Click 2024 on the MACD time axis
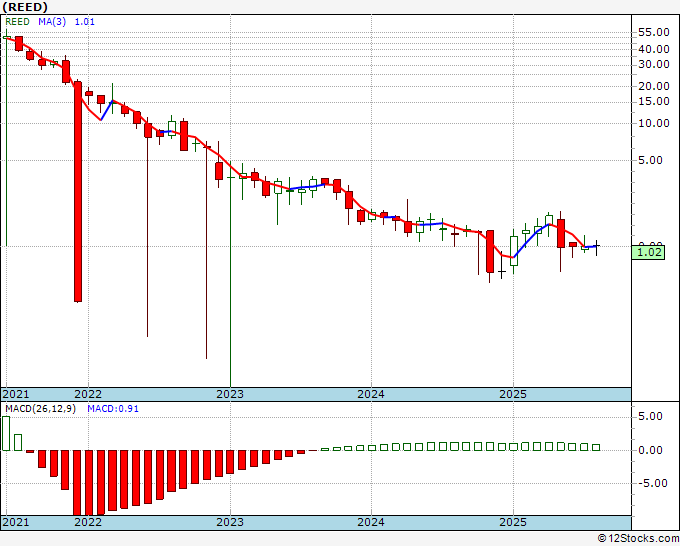 [x=371, y=522]
